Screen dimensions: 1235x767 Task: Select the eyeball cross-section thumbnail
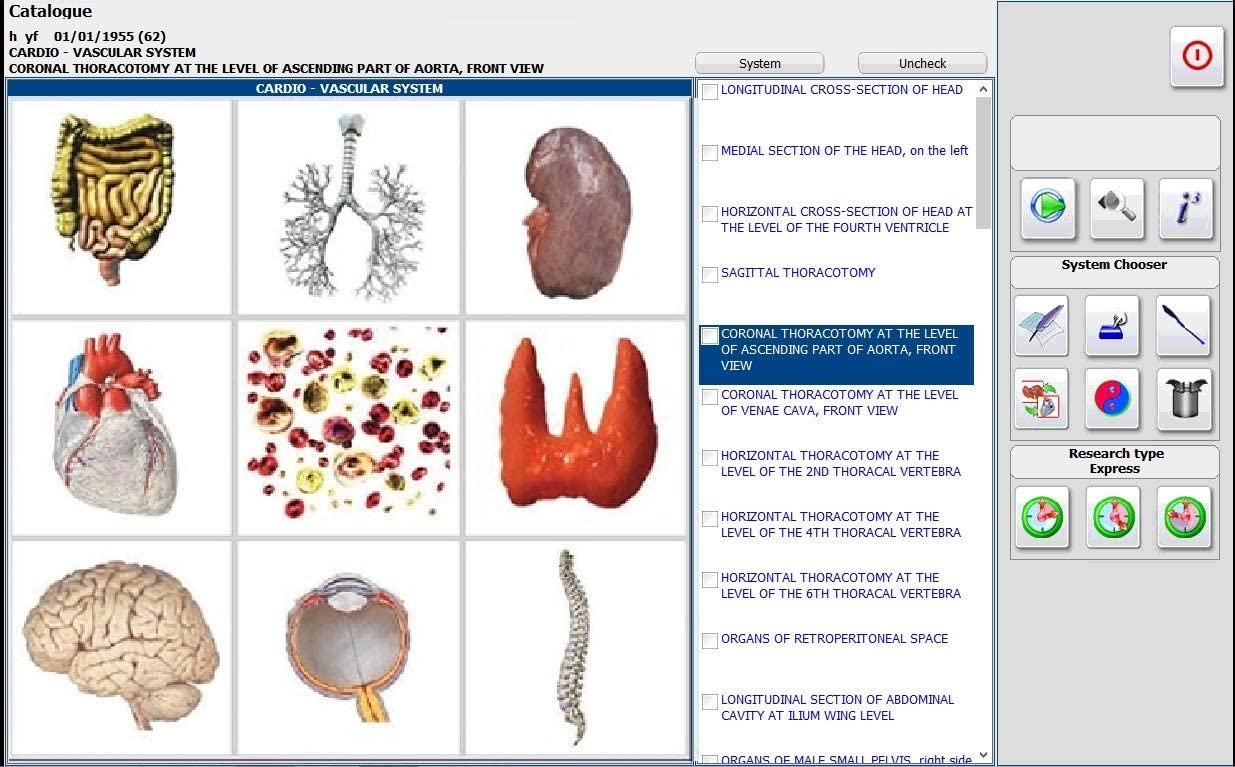pos(348,648)
